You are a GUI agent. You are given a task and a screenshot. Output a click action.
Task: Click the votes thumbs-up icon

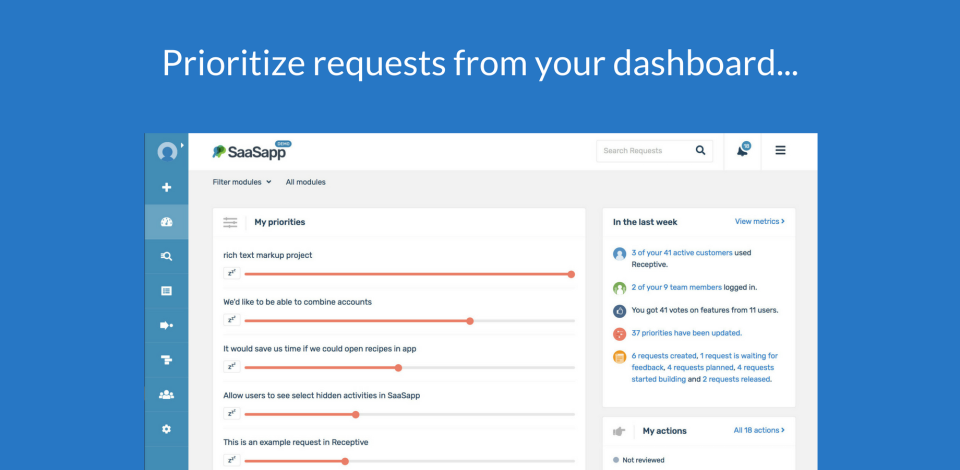[x=620, y=311]
